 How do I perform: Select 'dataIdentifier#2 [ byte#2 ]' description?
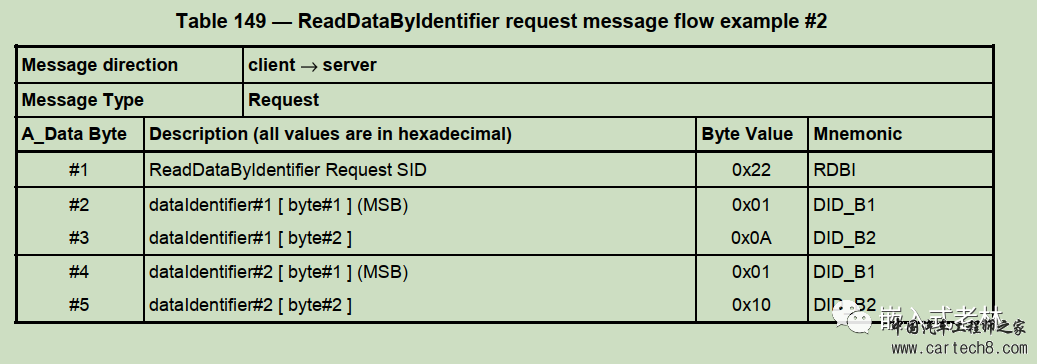pos(250,305)
